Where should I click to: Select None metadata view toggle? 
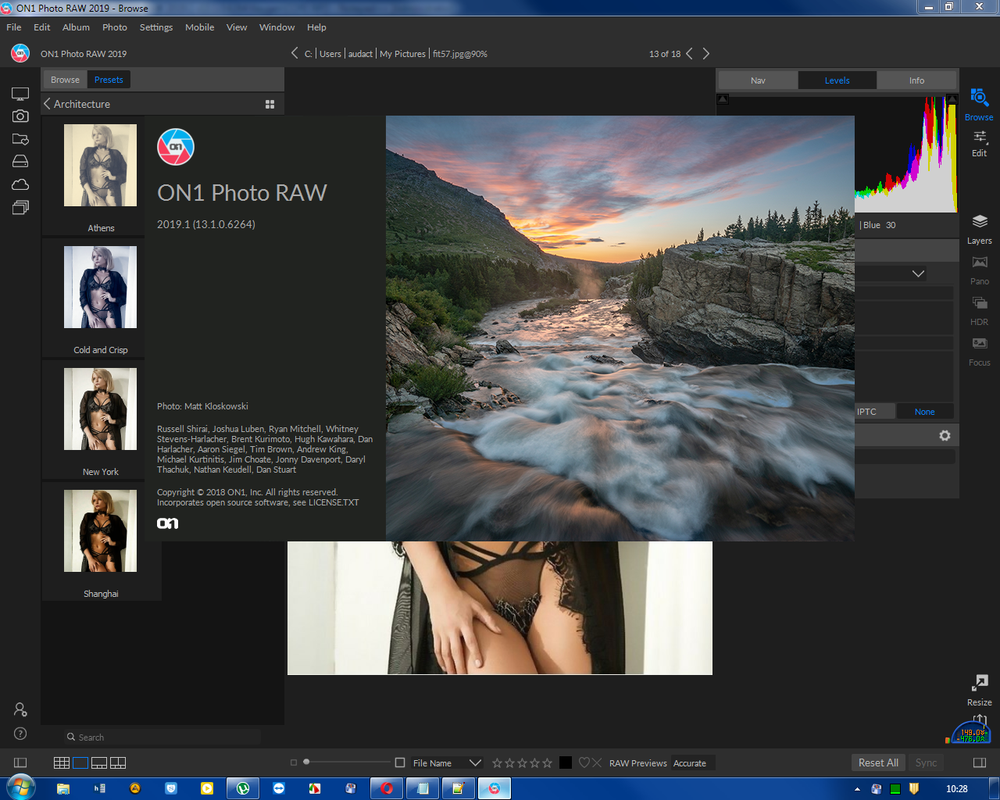924,411
